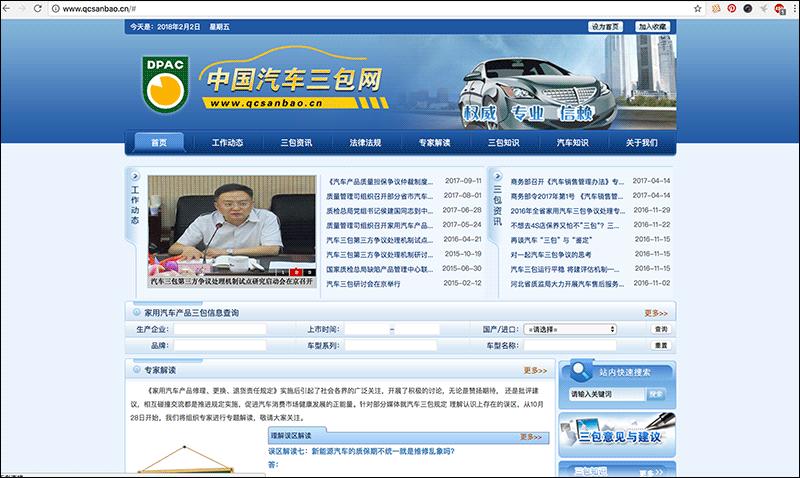Viewport: 800px width, 478px height.
Task: Open the news item dated 2016-04-21
Action: pyautogui.click(x=380, y=239)
